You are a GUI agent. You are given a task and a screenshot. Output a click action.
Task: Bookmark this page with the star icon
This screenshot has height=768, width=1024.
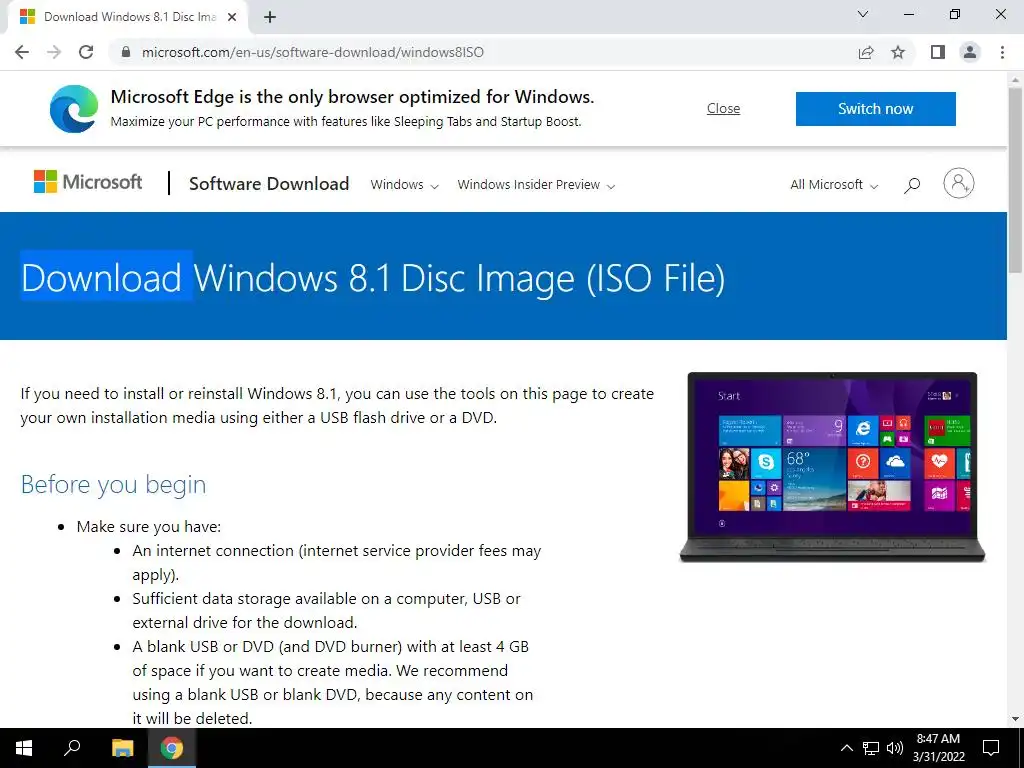[898, 52]
